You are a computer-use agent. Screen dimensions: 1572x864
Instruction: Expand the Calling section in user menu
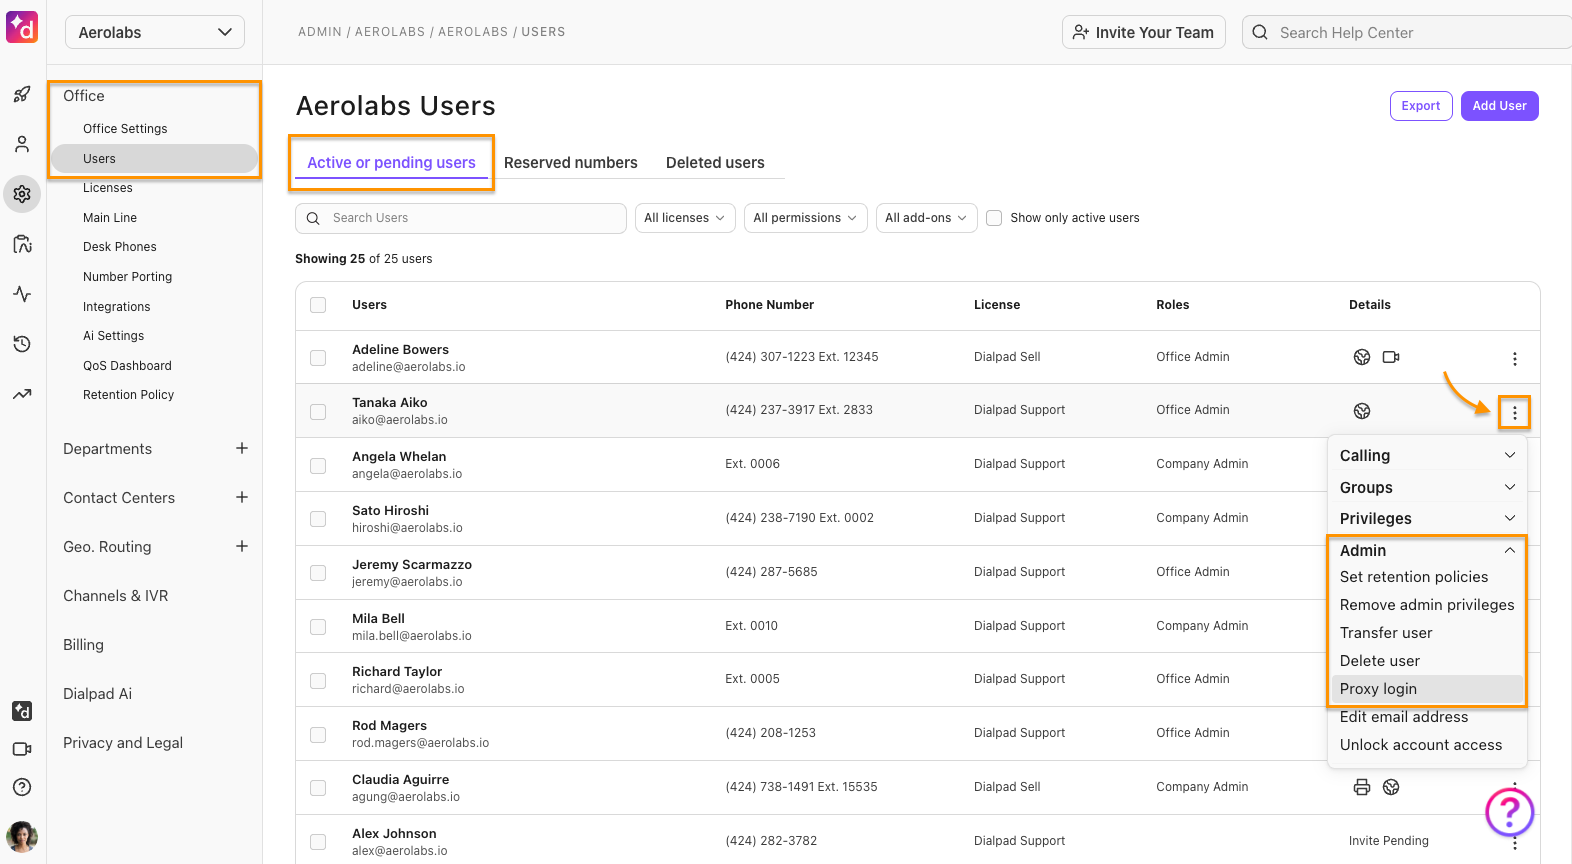coord(1428,455)
